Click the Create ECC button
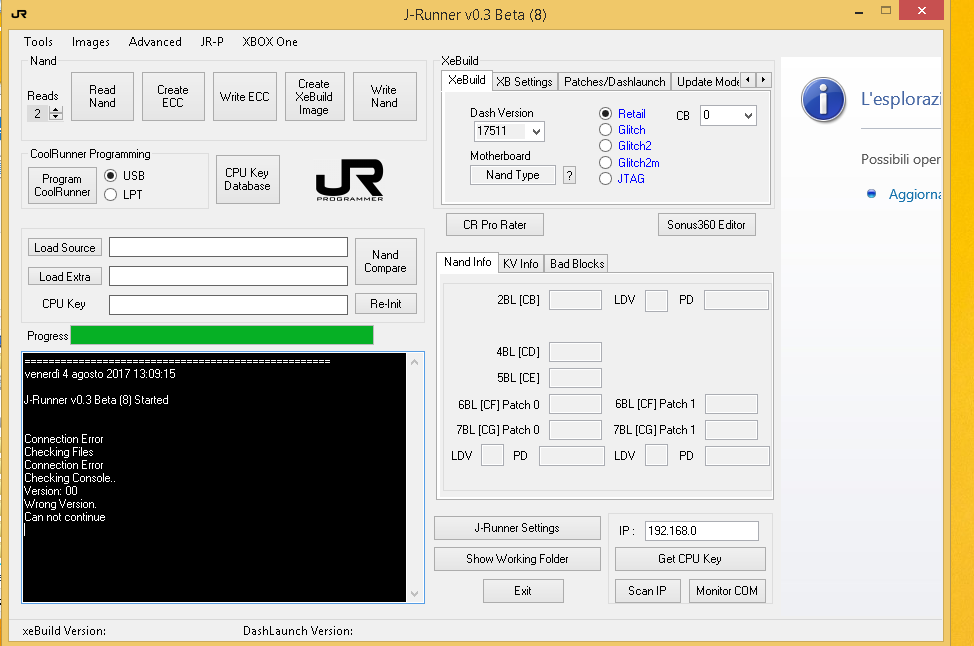The width and height of the screenshot is (974, 646). (173, 96)
